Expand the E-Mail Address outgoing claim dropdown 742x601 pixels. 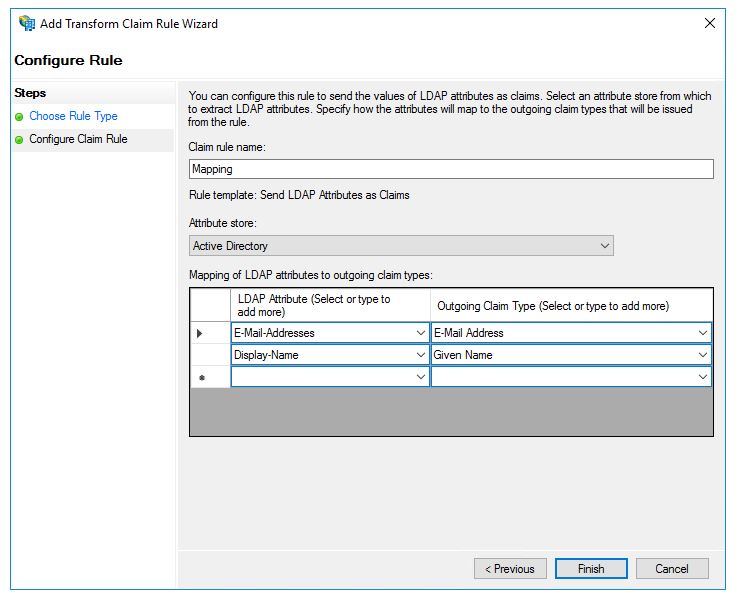point(703,333)
